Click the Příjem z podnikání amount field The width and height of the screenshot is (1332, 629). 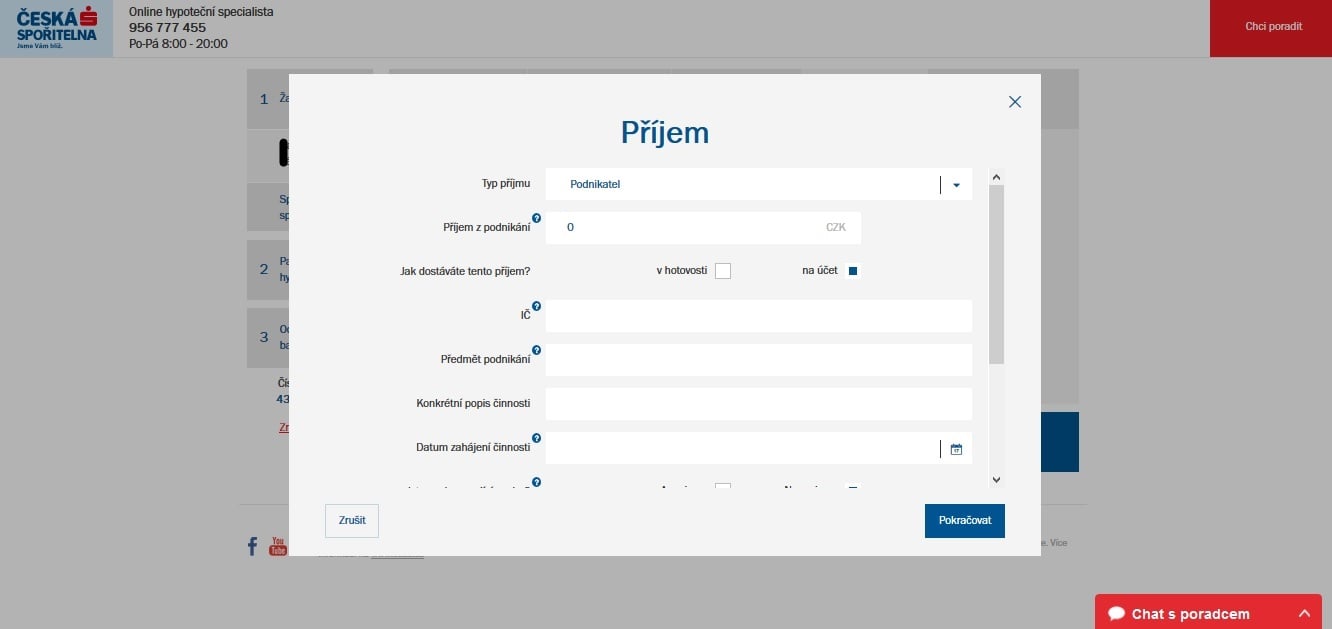click(703, 227)
